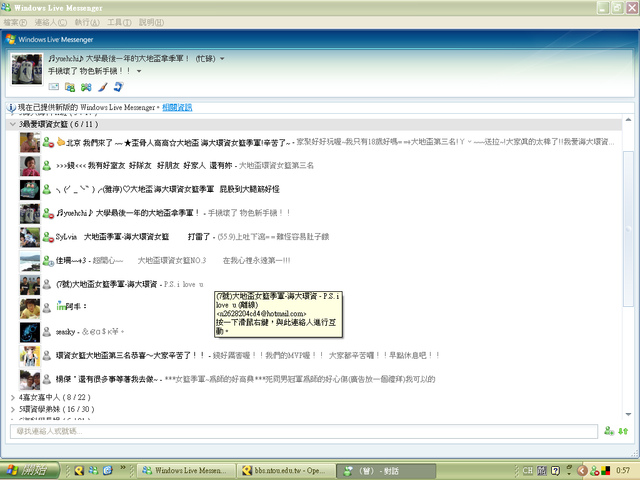Click the Start button on the taskbar
Viewport: 640px width, 480px height.
[29, 470]
